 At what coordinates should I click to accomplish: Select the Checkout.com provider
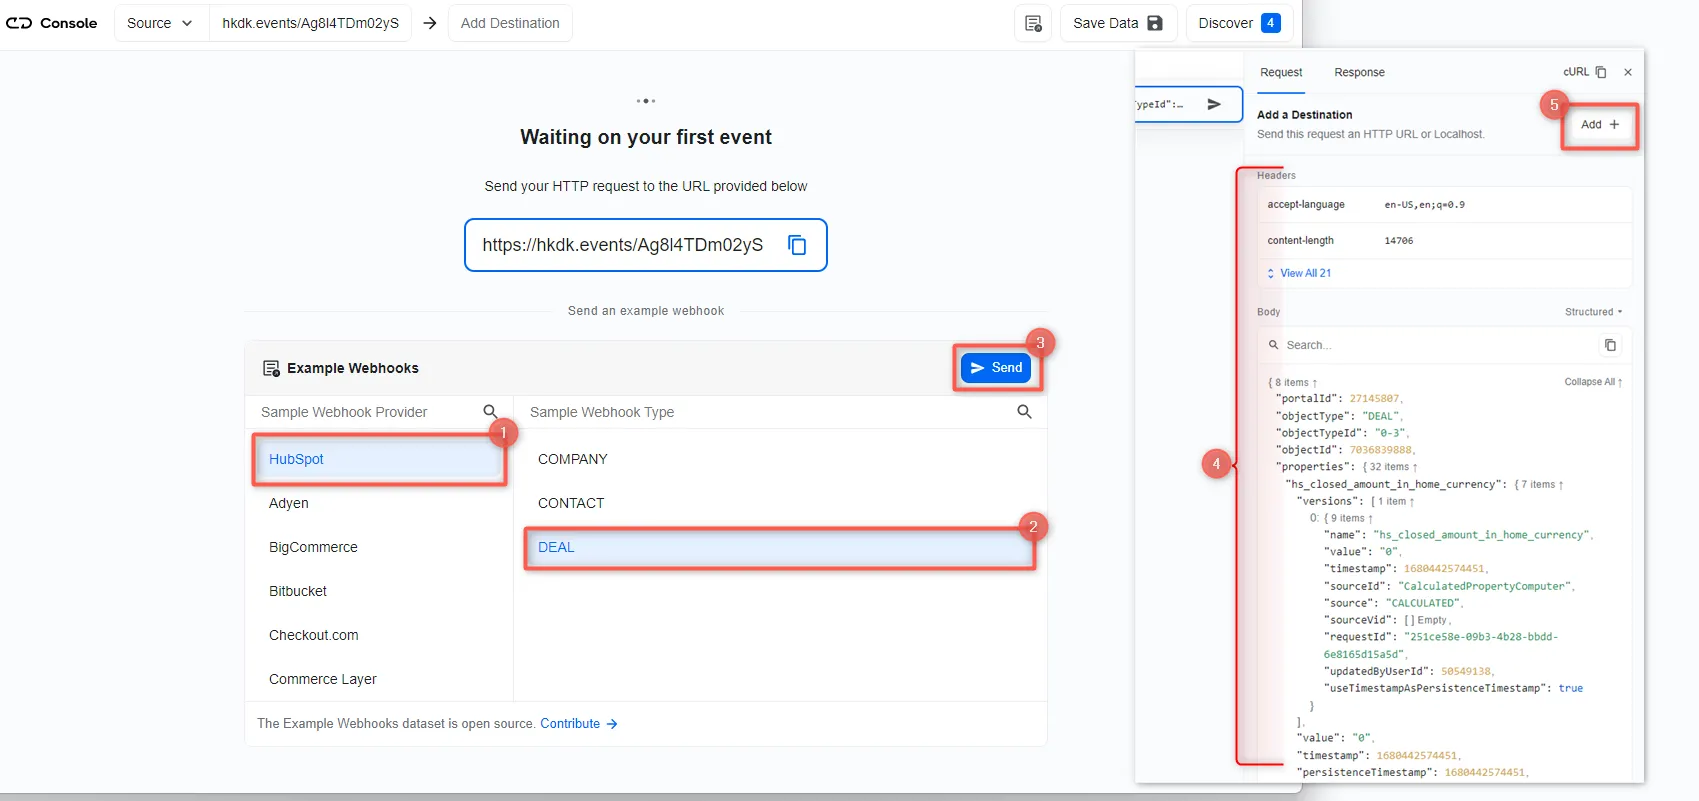379,635
